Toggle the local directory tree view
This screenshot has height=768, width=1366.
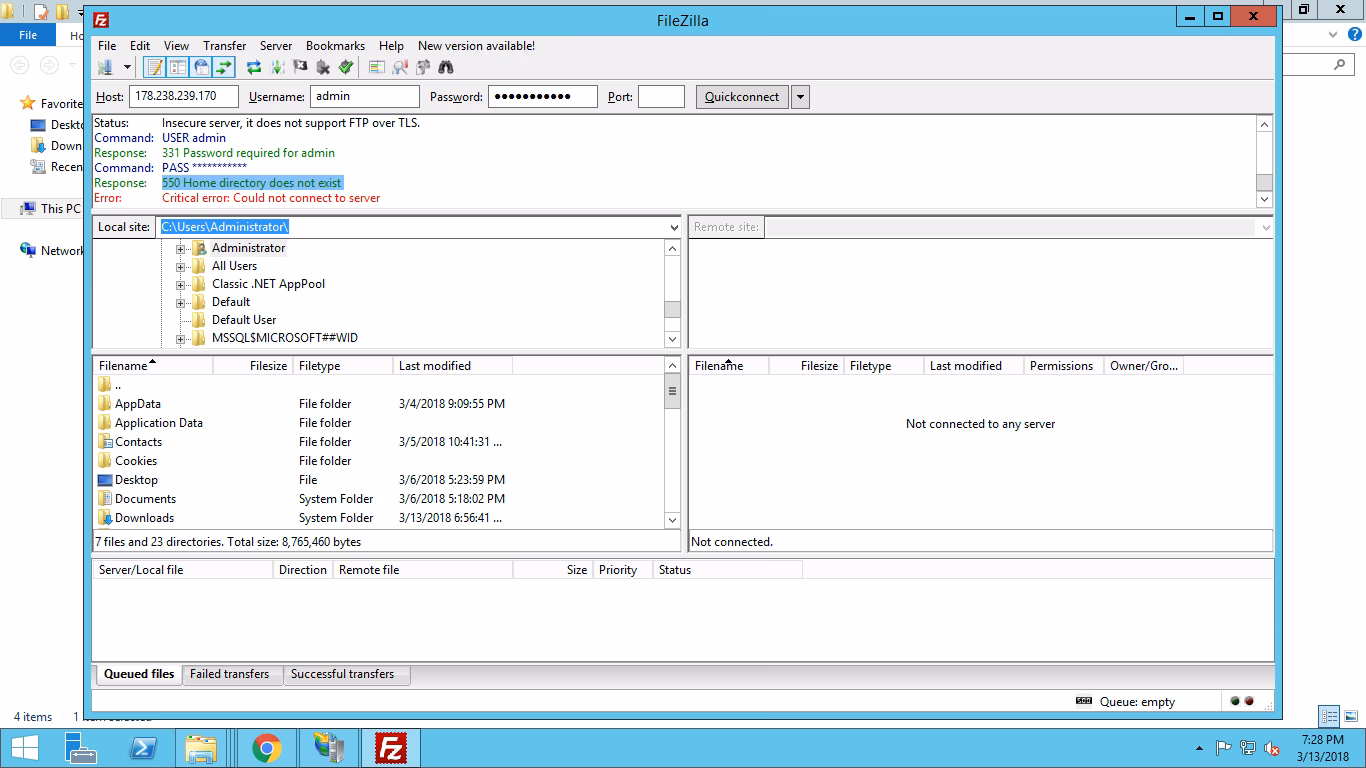pyautogui.click(x=178, y=68)
